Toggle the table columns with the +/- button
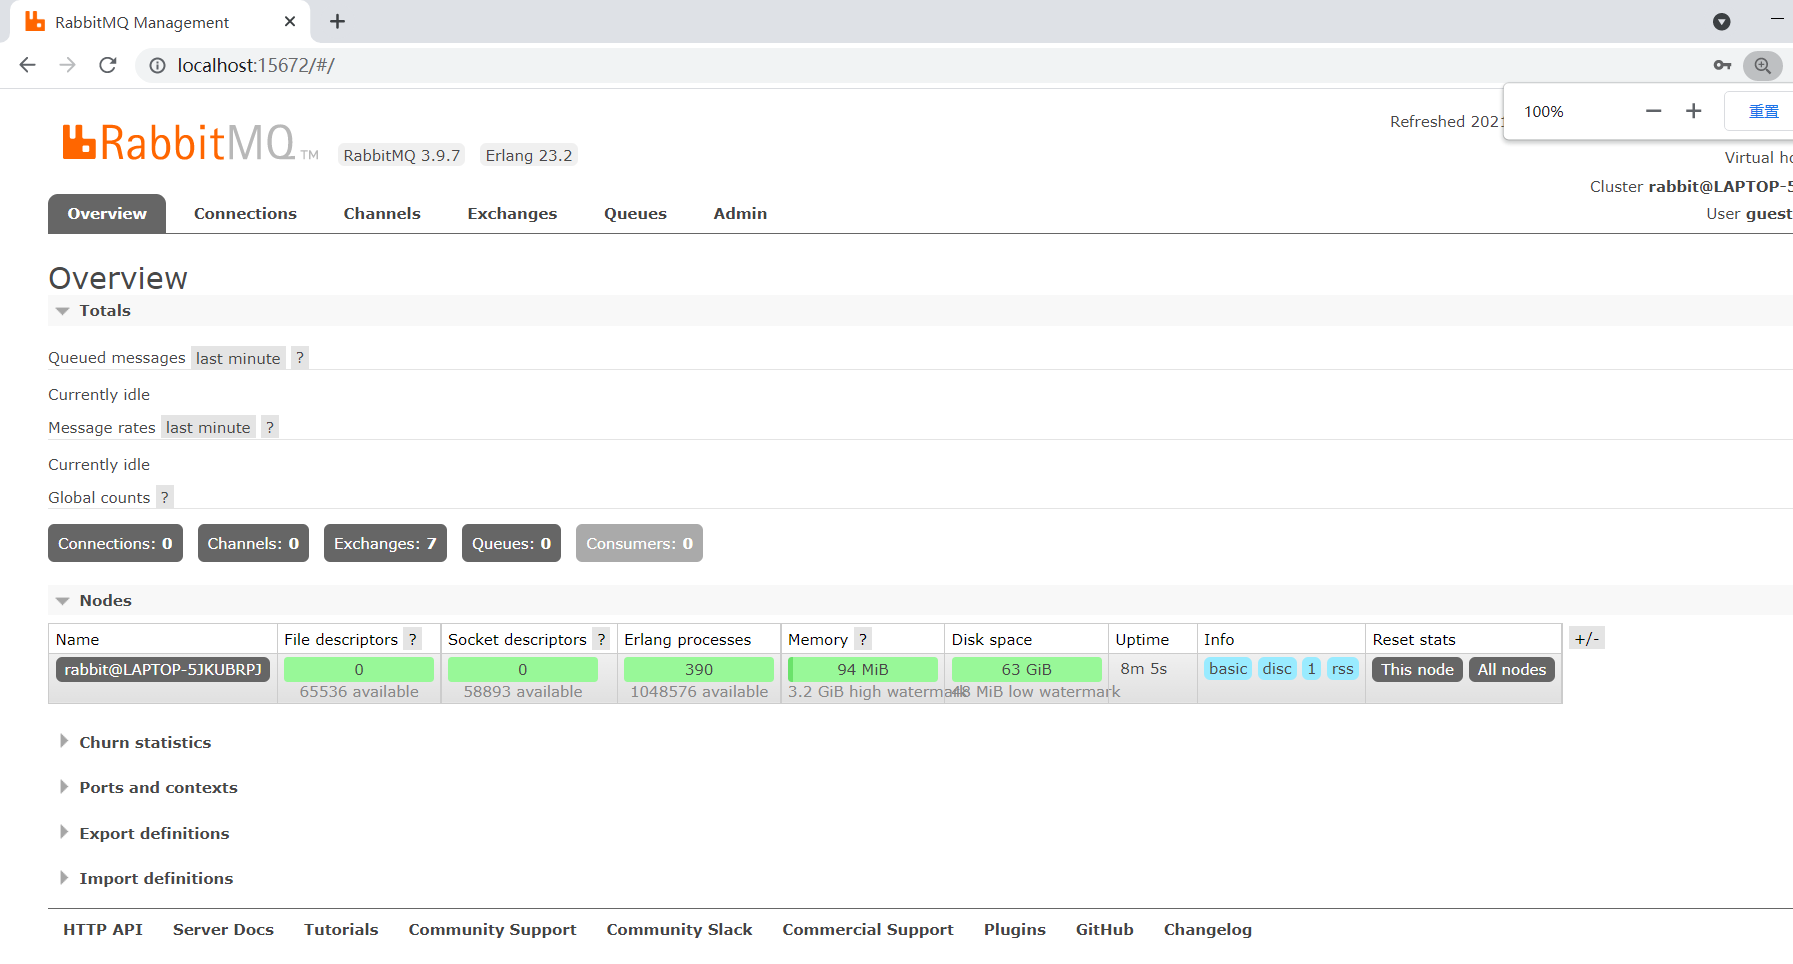 click(x=1587, y=638)
